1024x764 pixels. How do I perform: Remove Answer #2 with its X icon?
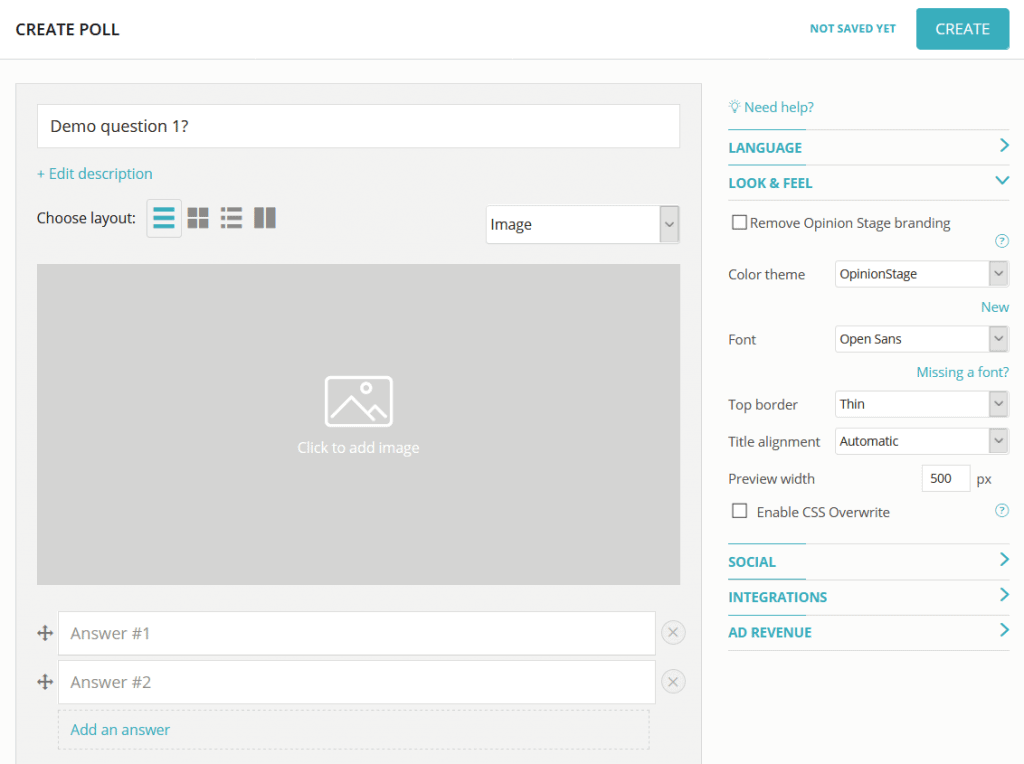pos(673,682)
